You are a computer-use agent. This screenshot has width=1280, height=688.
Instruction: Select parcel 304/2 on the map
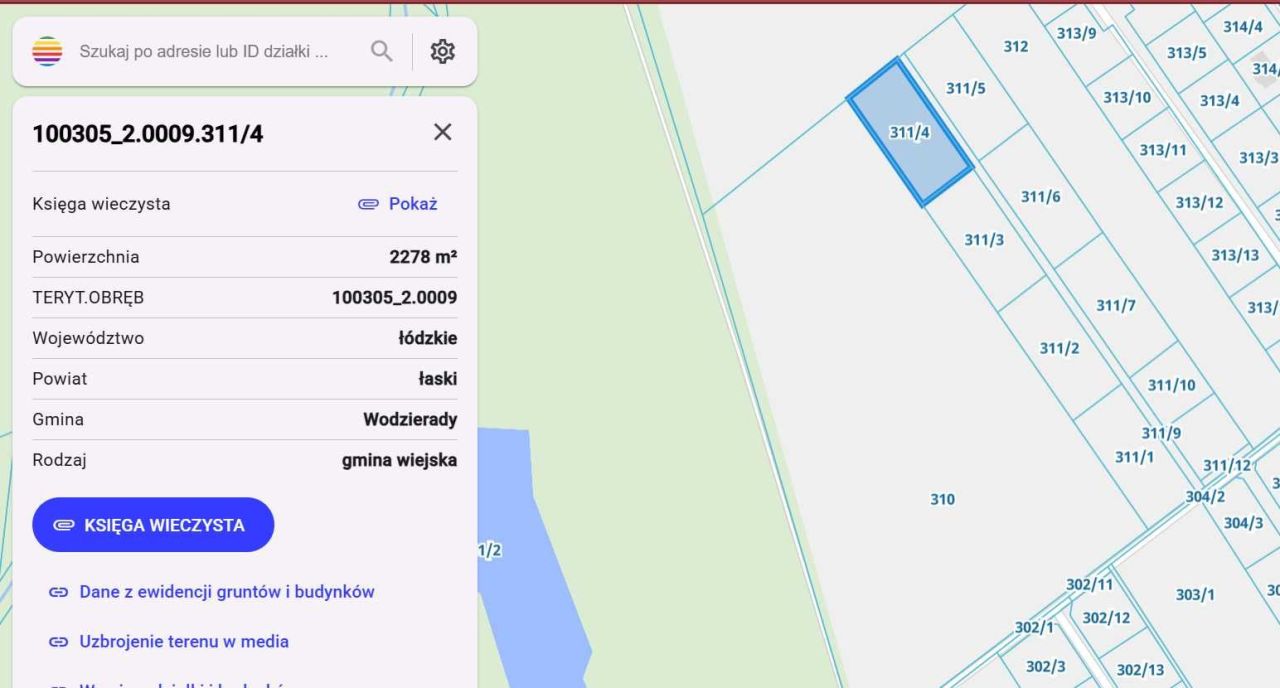point(1205,497)
